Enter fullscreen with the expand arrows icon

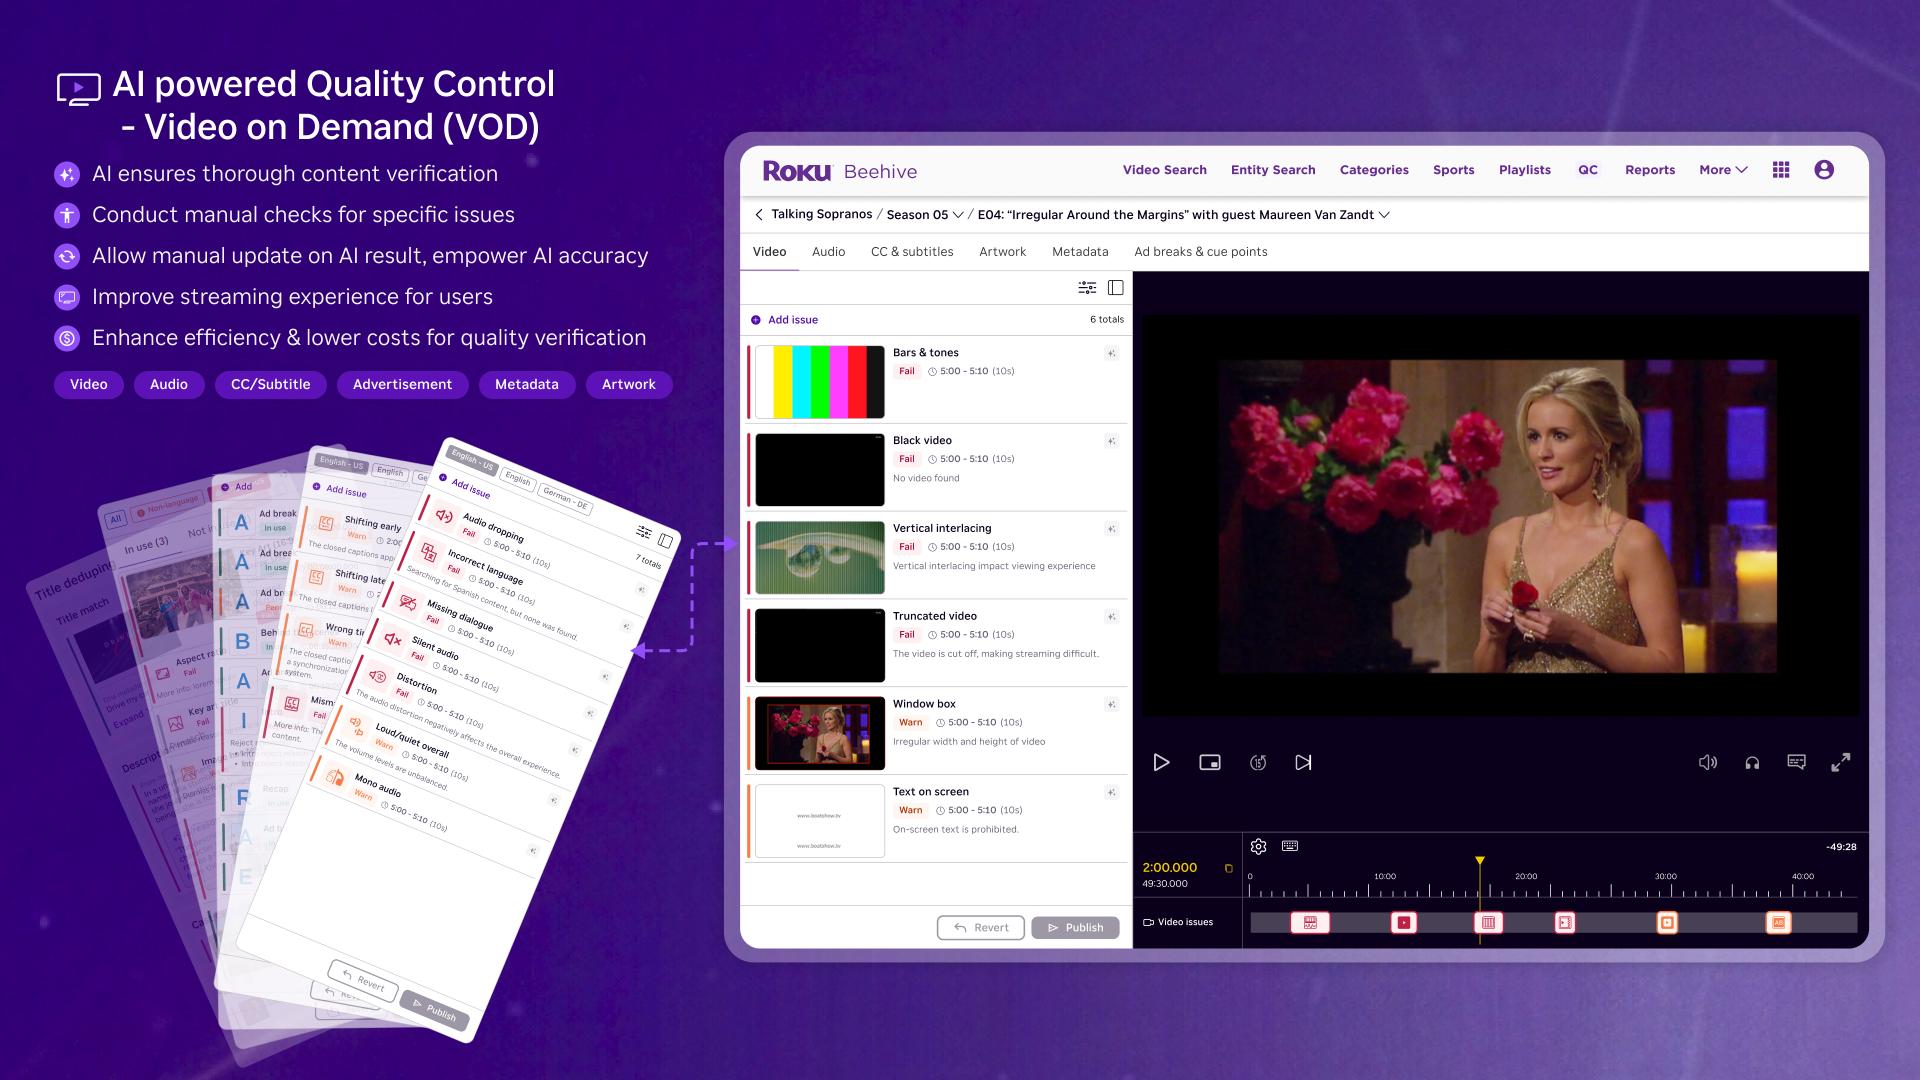pos(1842,762)
